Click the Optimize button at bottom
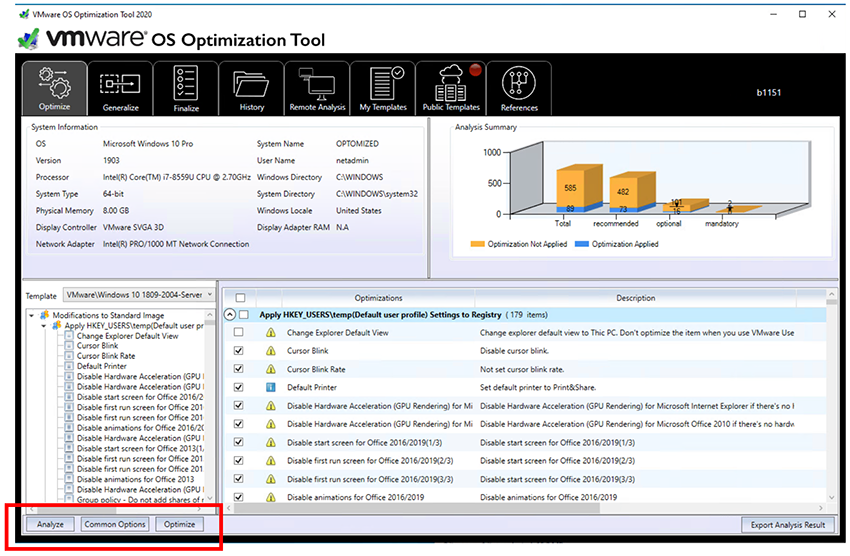Screen dimensions: 850x556 tap(179, 524)
